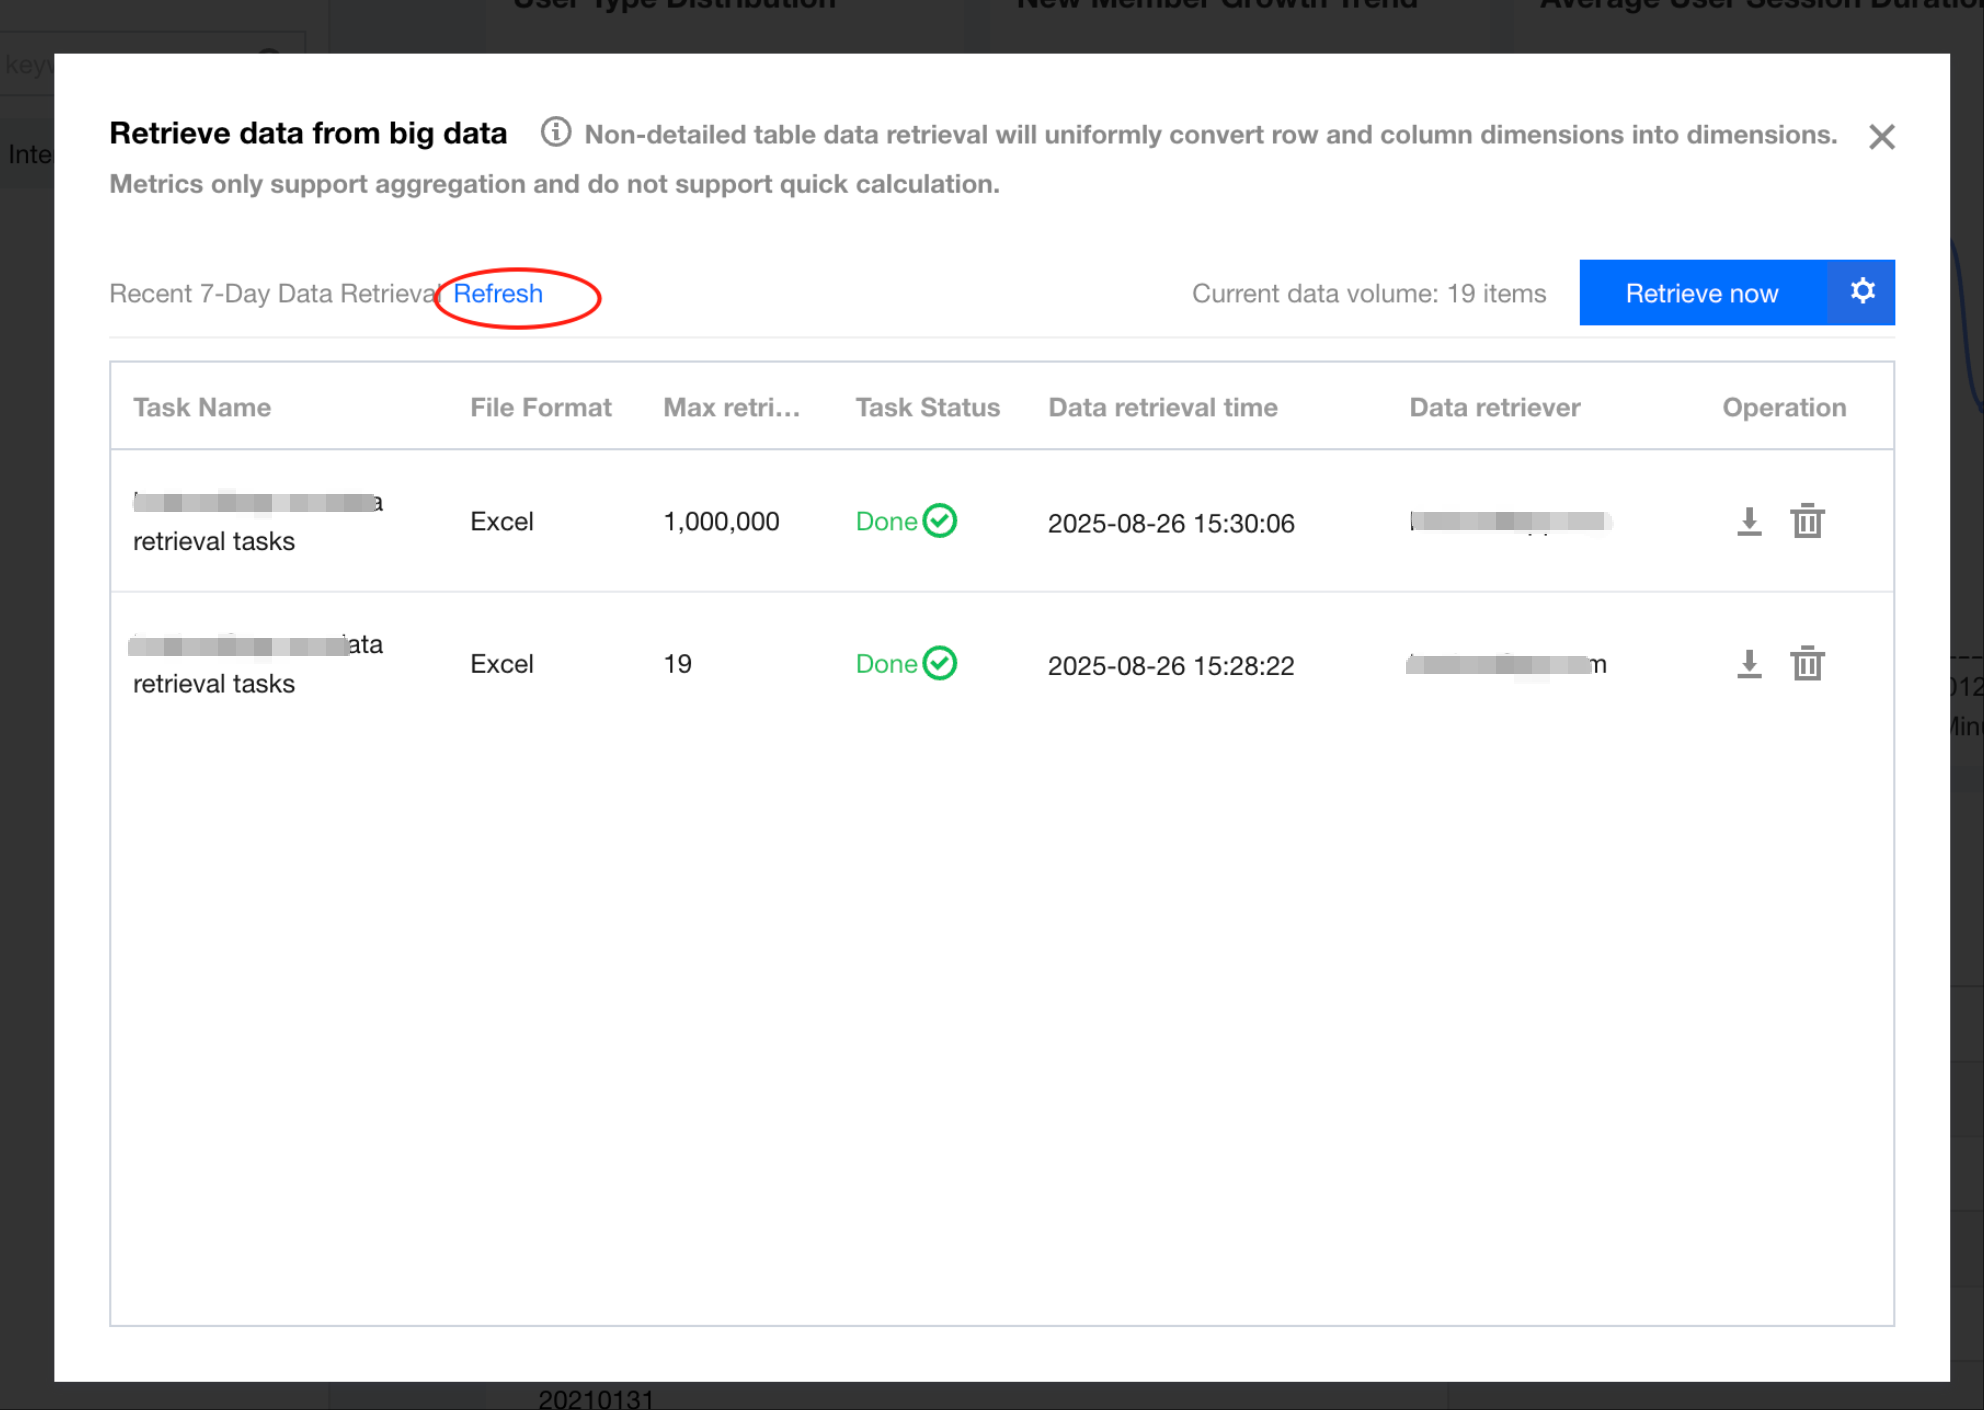The height and width of the screenshot is (1410, 1984).
Task: Select the second task's Done status
Action: pyautogui.click(x=905, y=664)
